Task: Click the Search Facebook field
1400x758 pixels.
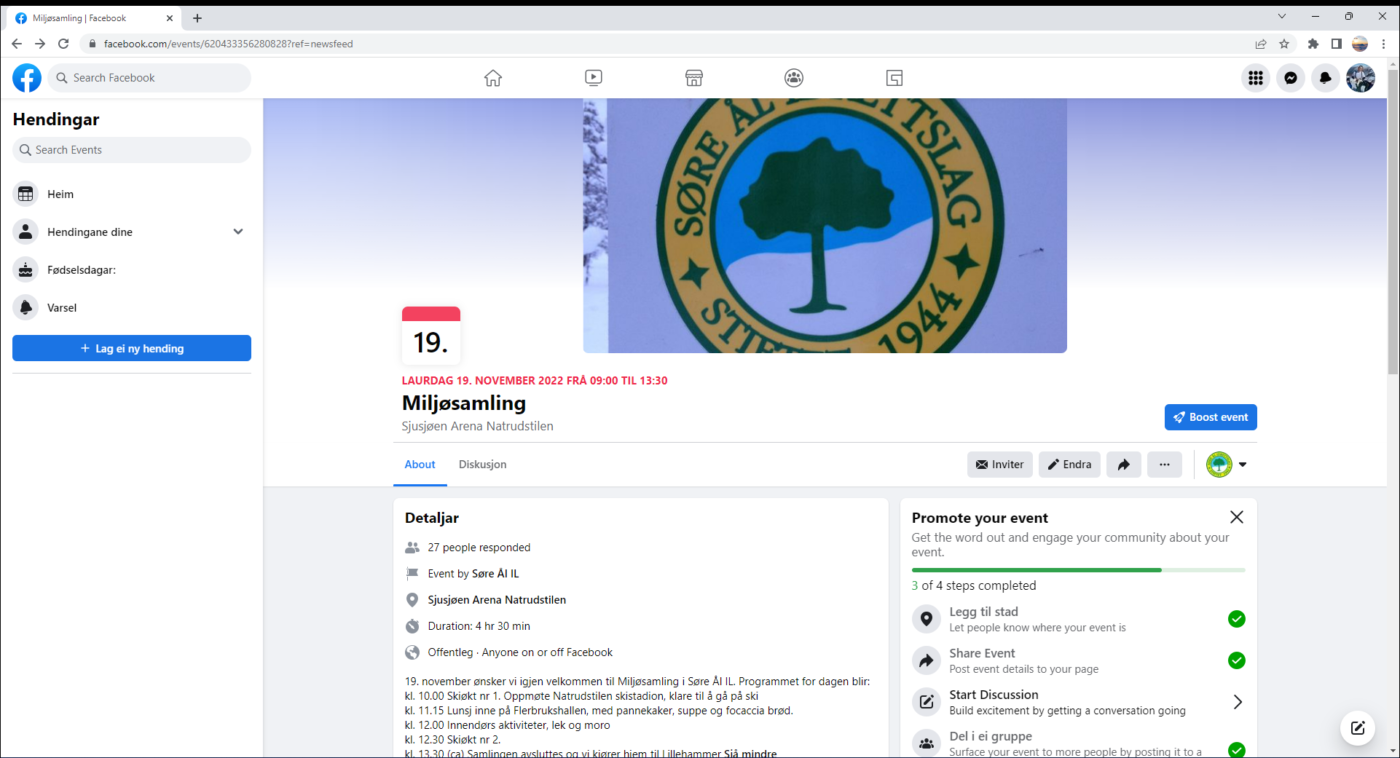Action: click(x=149, y=78)
